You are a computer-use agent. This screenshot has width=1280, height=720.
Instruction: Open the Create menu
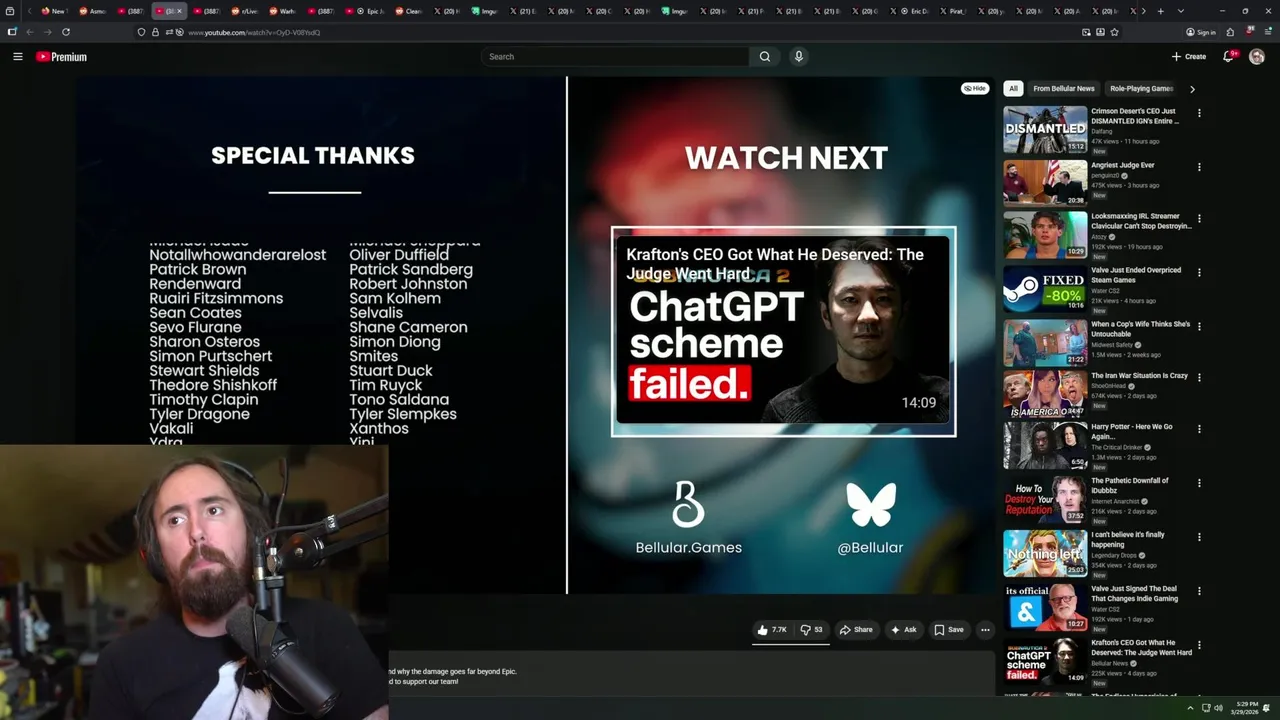(1189, 57)
